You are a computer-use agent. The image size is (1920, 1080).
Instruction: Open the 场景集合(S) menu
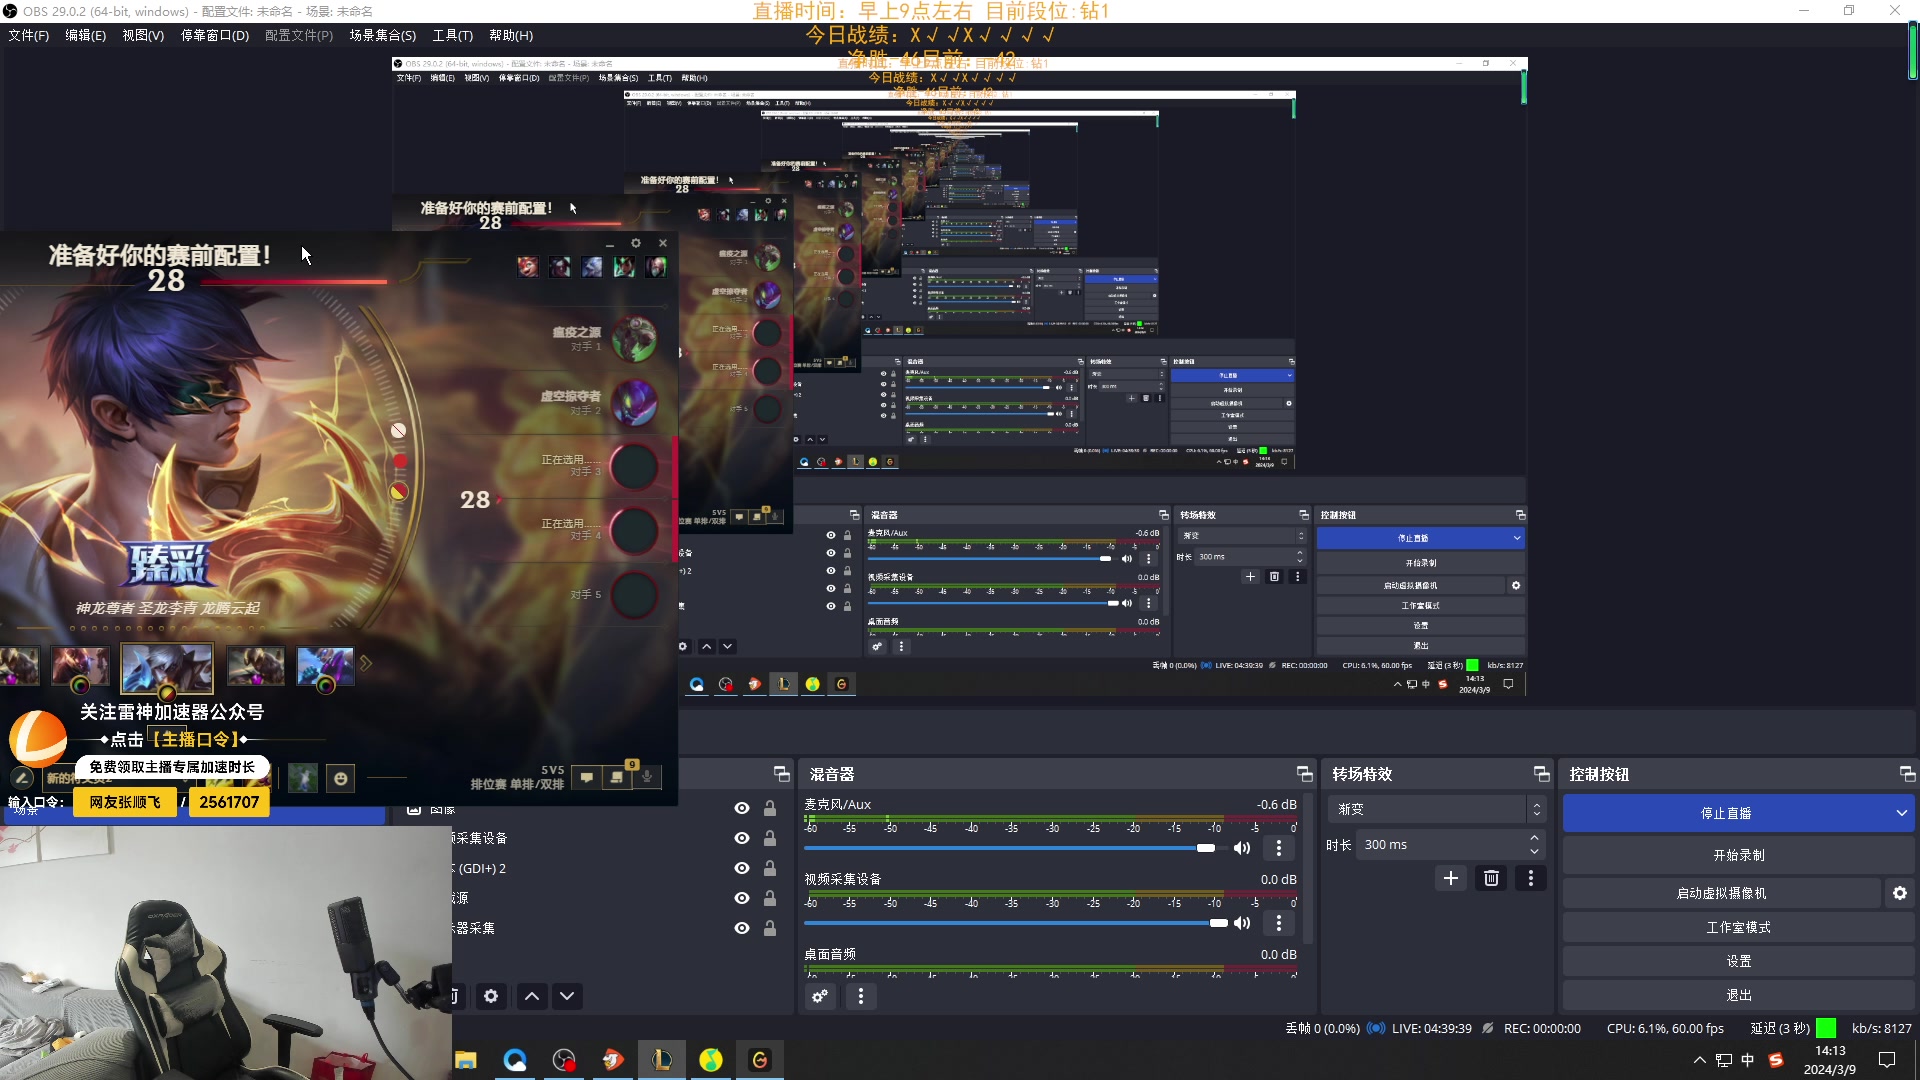(382, 35)
